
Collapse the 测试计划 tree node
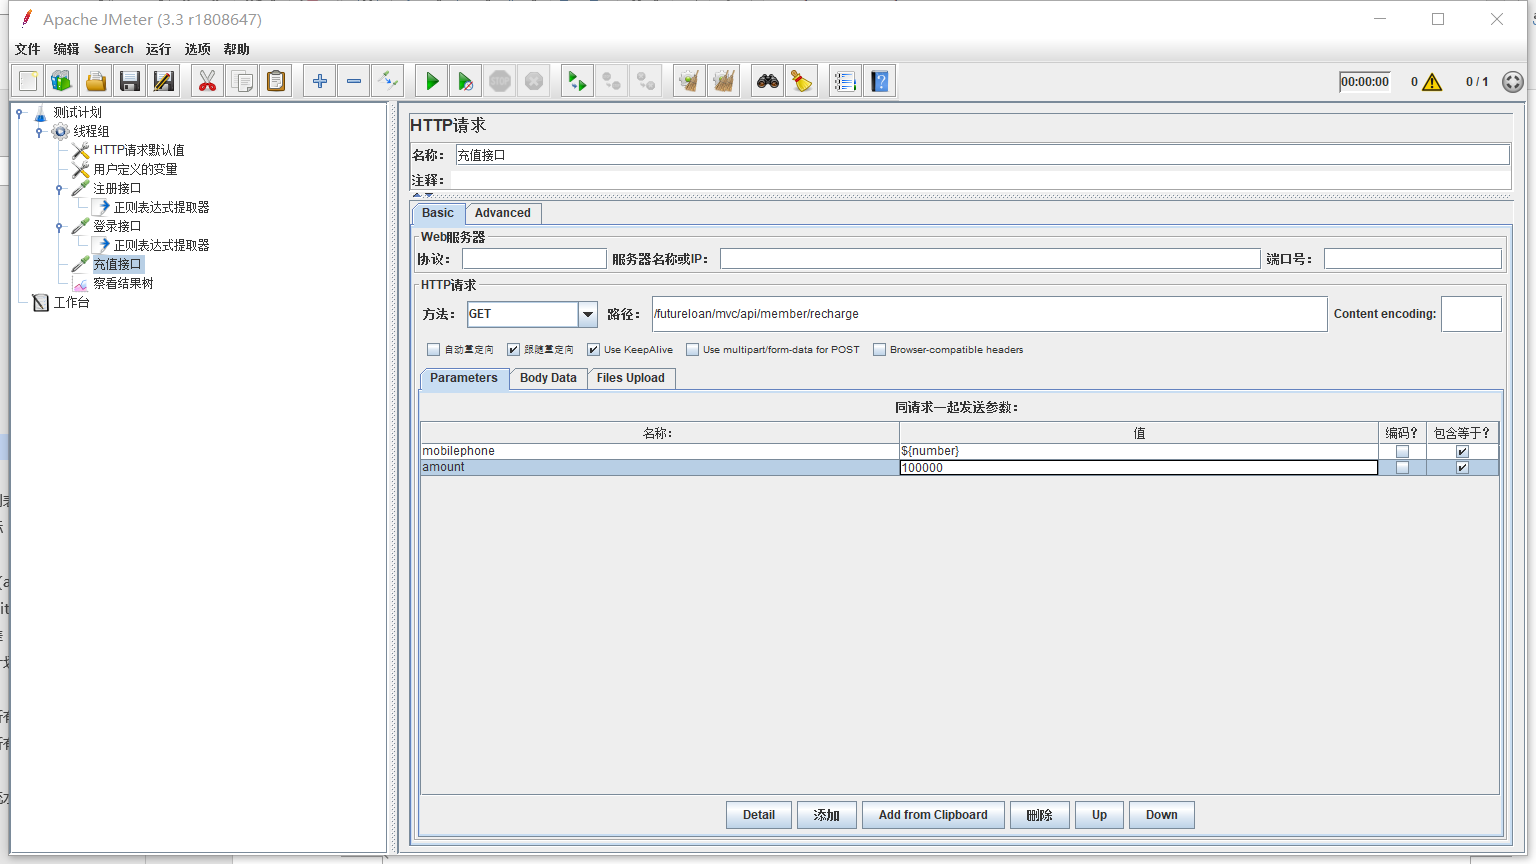19,113
